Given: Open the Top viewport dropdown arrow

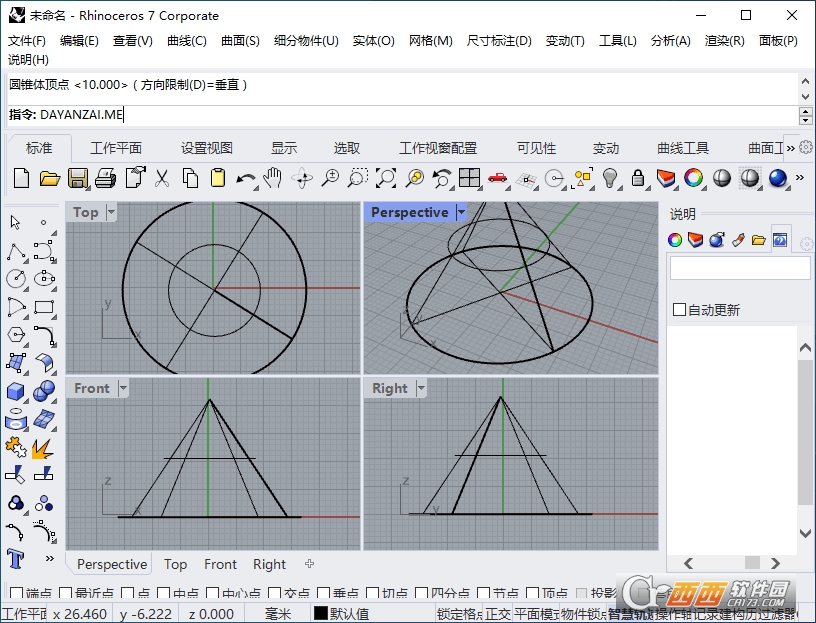Looking at the screenshot, I should tap(111, 212).
